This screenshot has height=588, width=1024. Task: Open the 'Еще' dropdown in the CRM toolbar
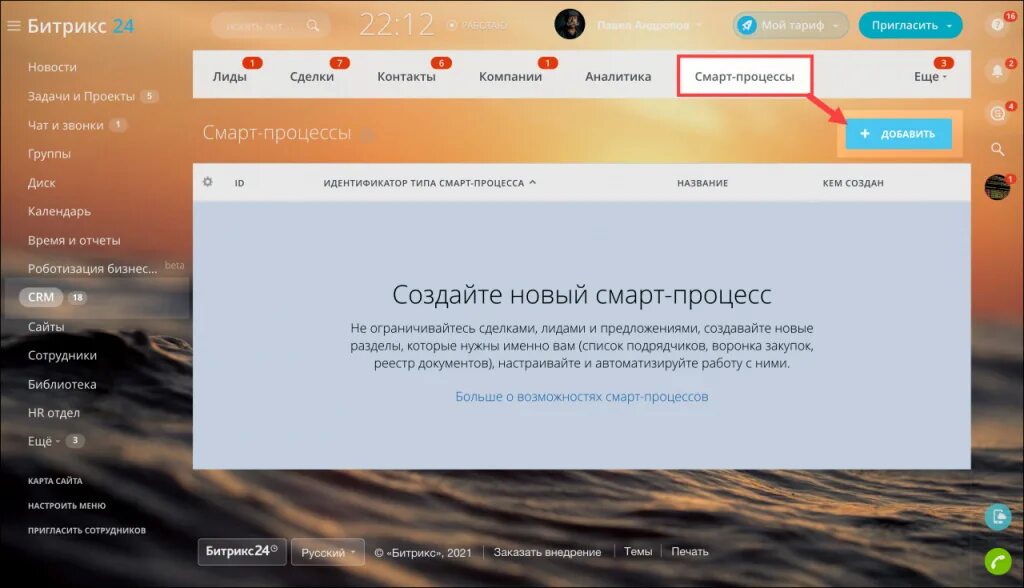[929, 75]
